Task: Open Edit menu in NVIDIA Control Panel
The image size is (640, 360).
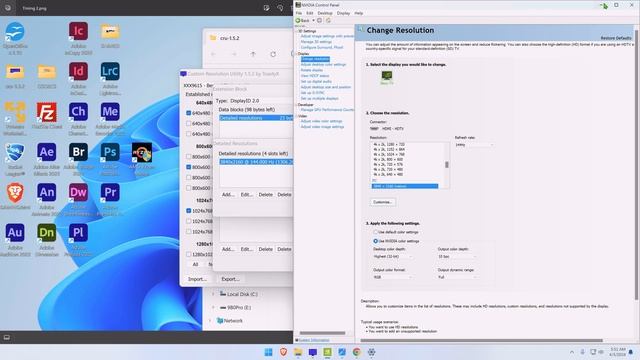Action: (x=309, y=13)
